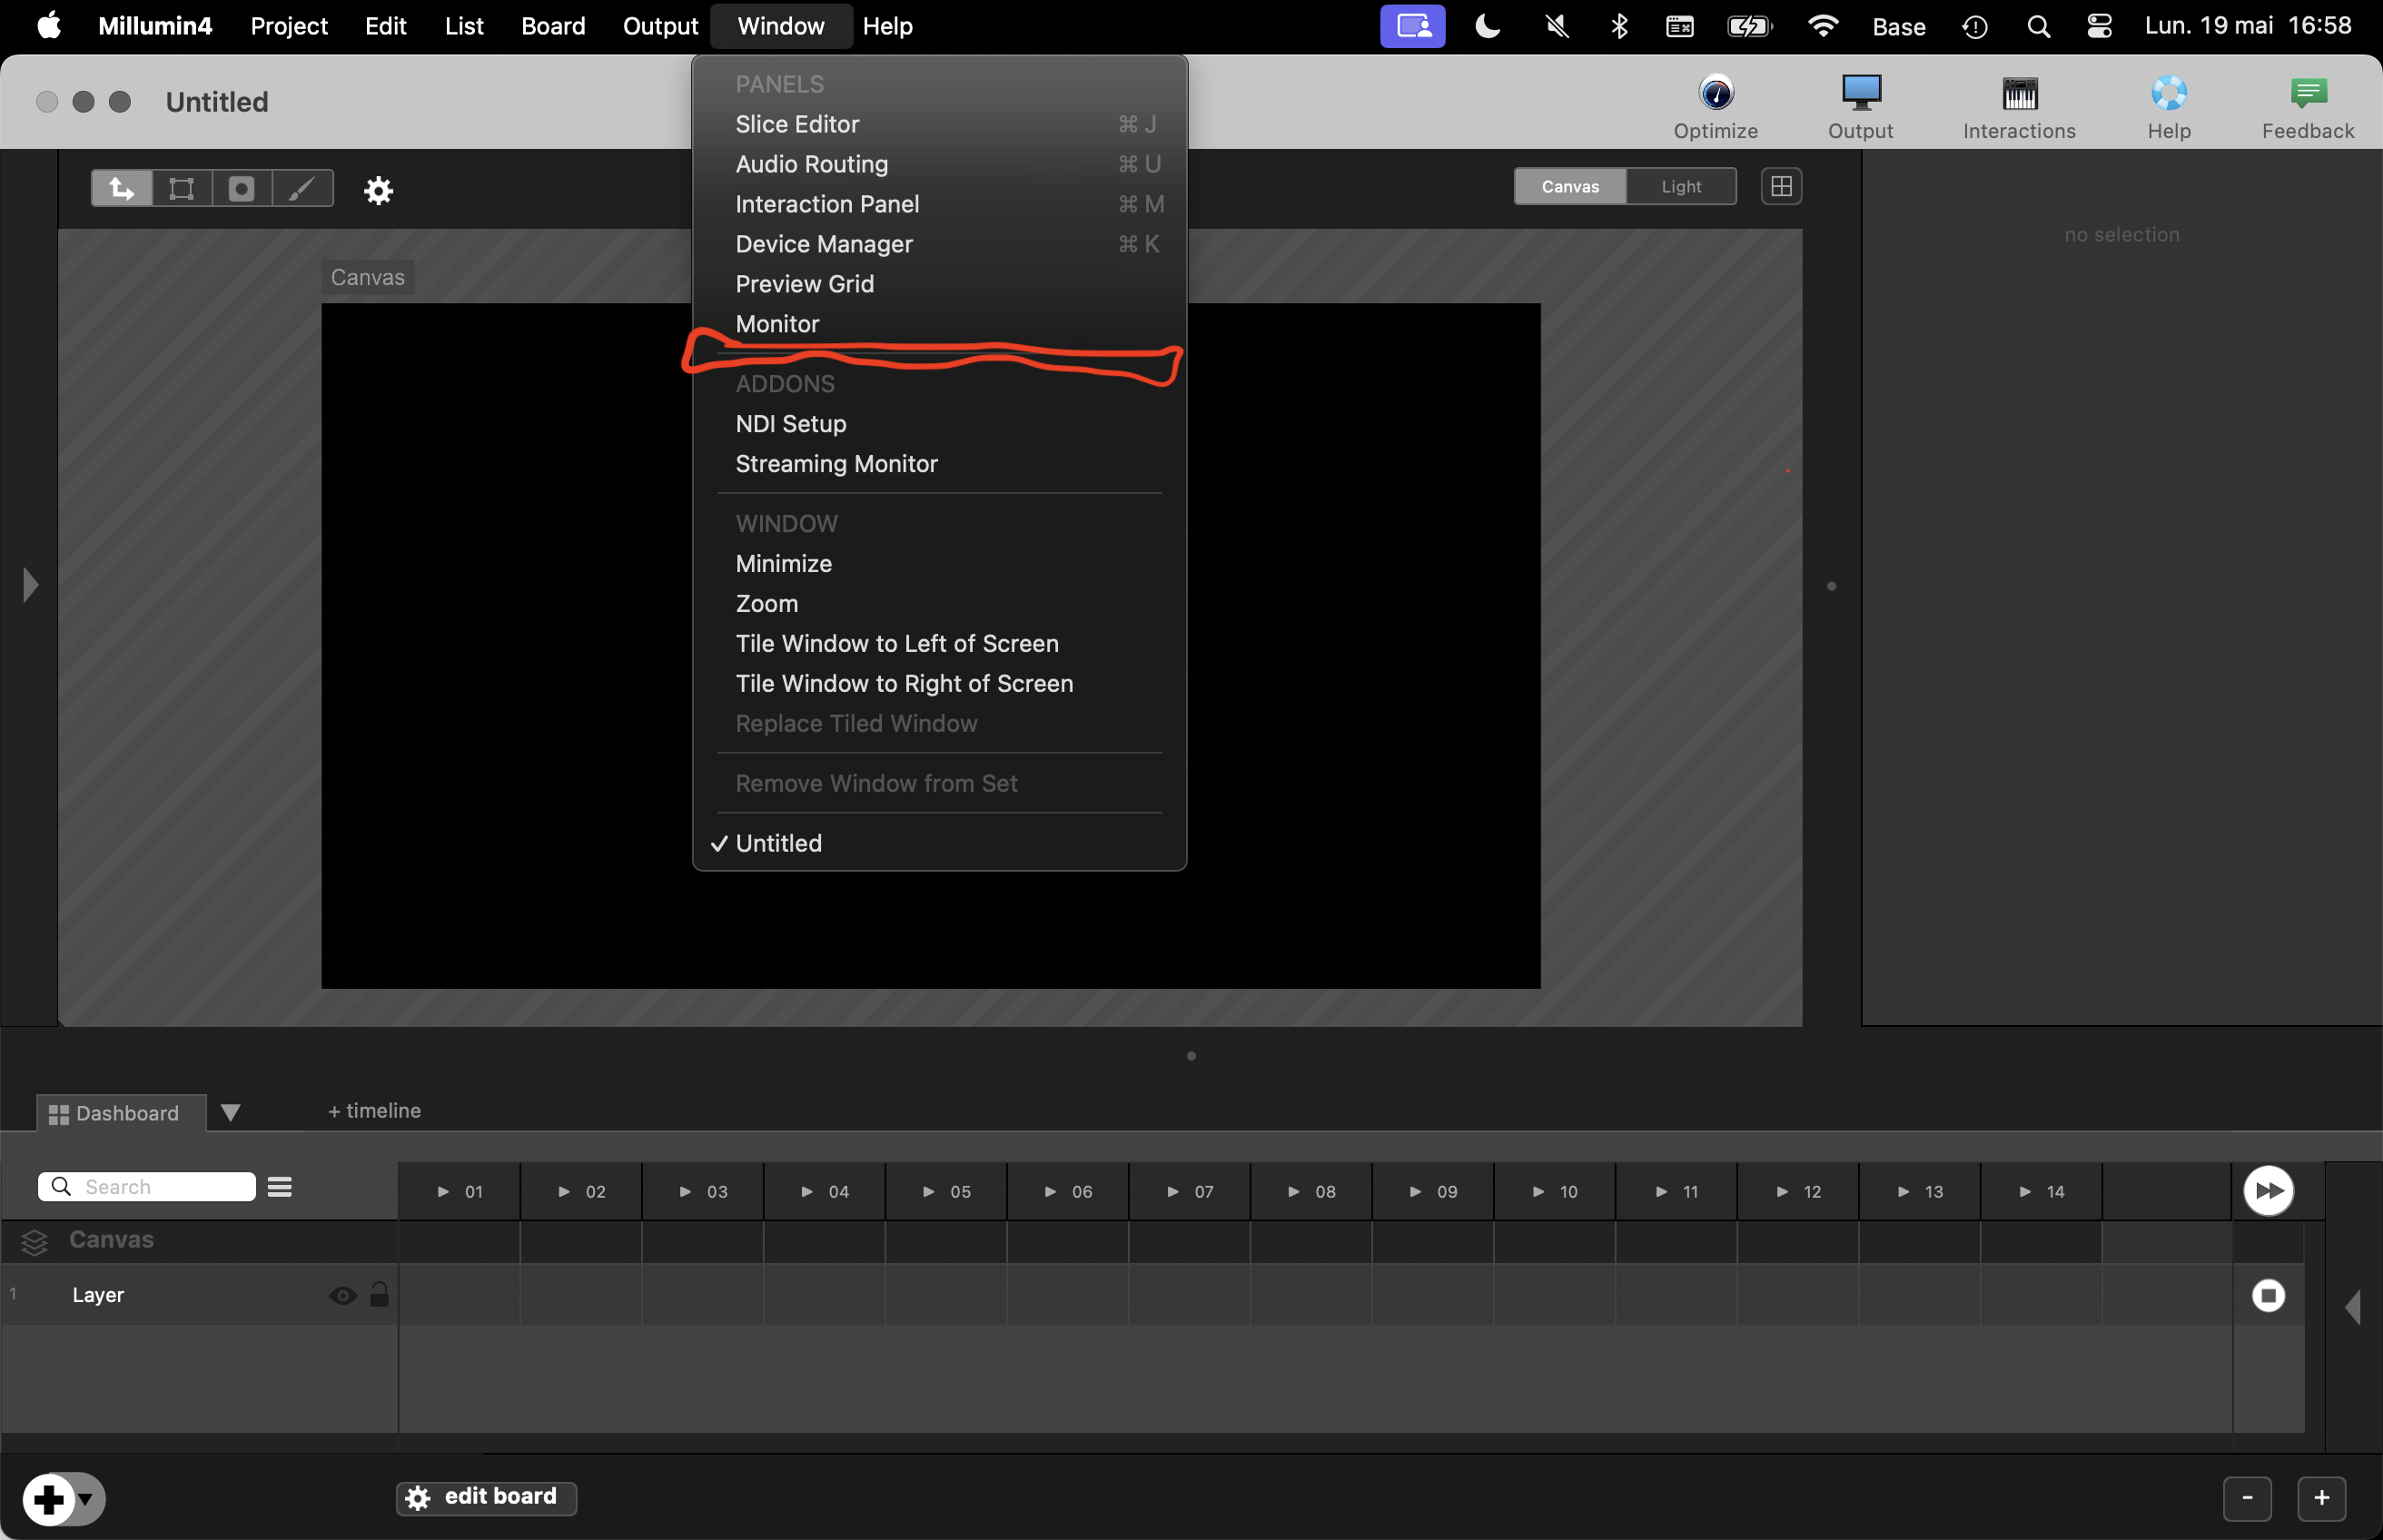Click the Optimize gauge icon
Screen dimensions: 2383x1540
coord(1716,93)
